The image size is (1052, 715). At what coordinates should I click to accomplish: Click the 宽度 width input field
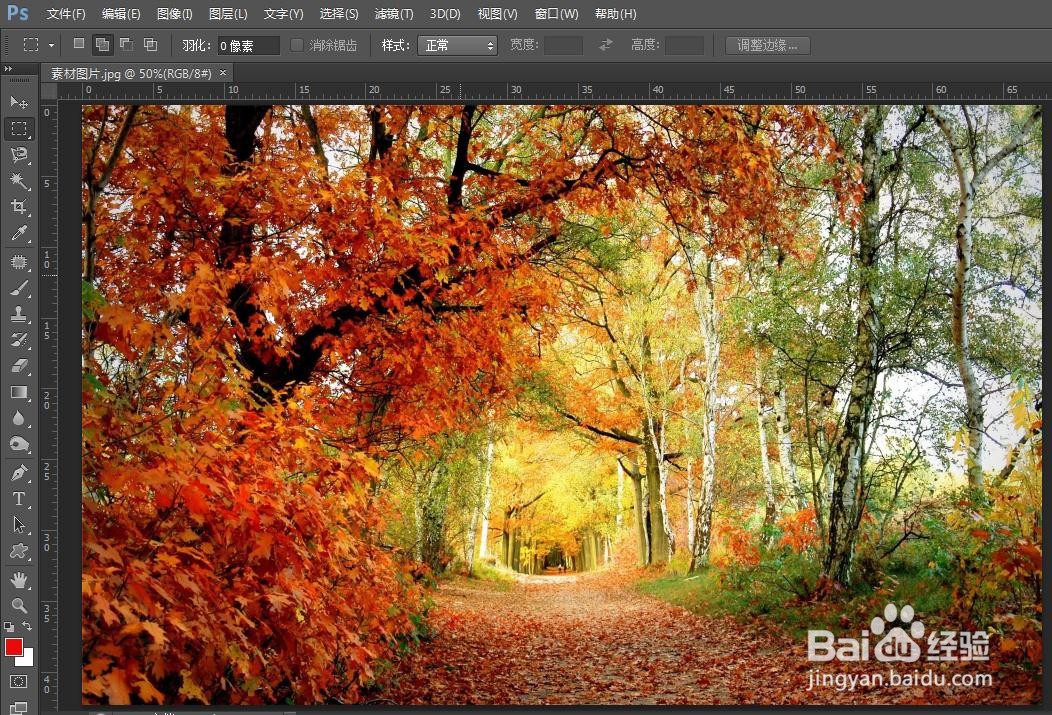coord(563,45)
